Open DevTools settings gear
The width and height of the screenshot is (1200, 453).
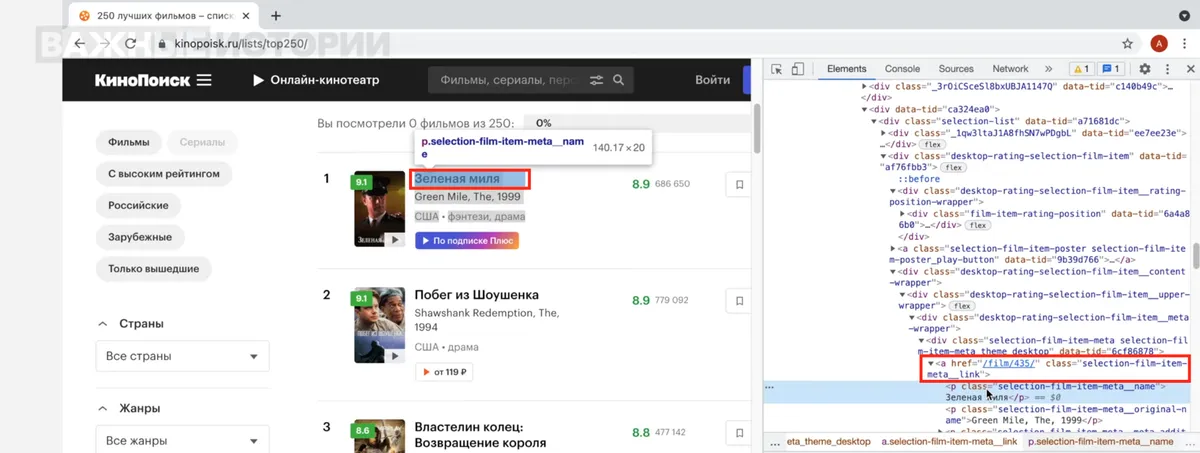point(1145,69)
